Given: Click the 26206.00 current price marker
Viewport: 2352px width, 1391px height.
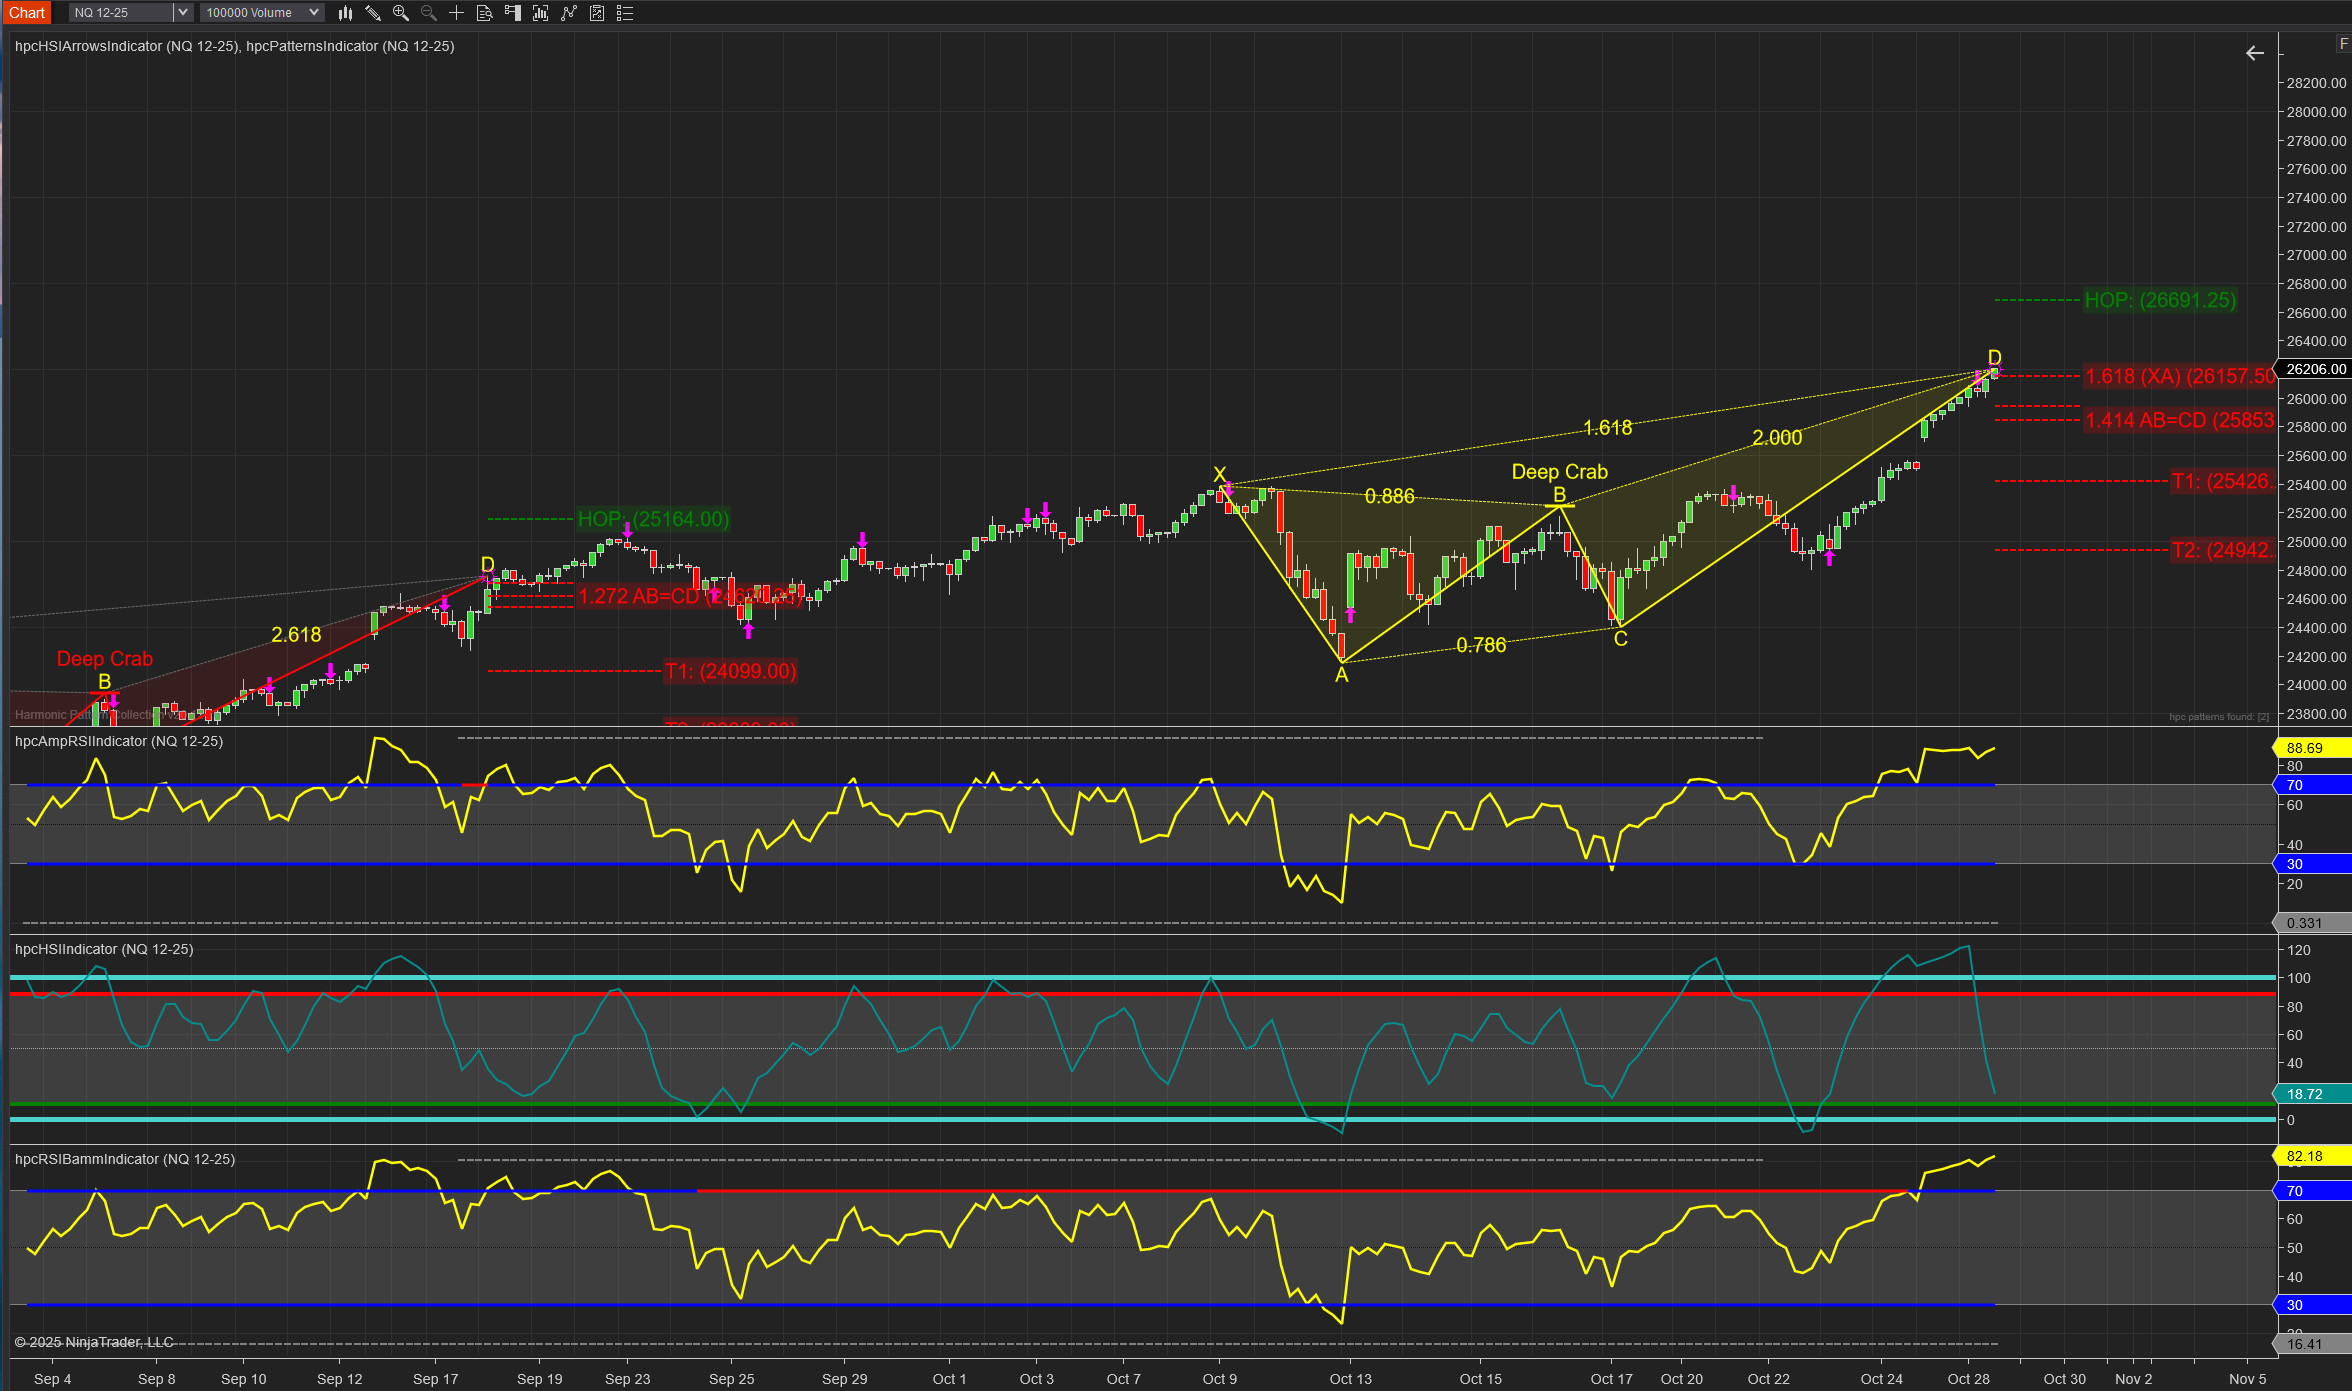Looking at the screenshot, I should (2314, 369).
